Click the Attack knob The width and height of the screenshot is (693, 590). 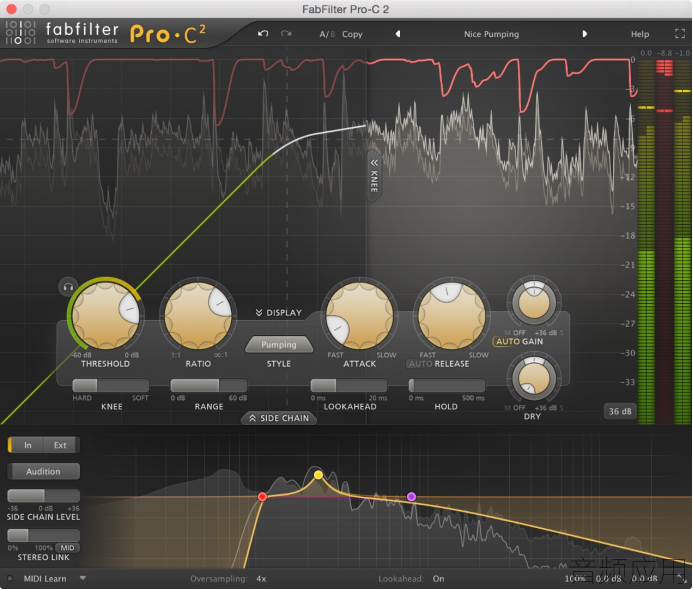[x=359, y=316]
